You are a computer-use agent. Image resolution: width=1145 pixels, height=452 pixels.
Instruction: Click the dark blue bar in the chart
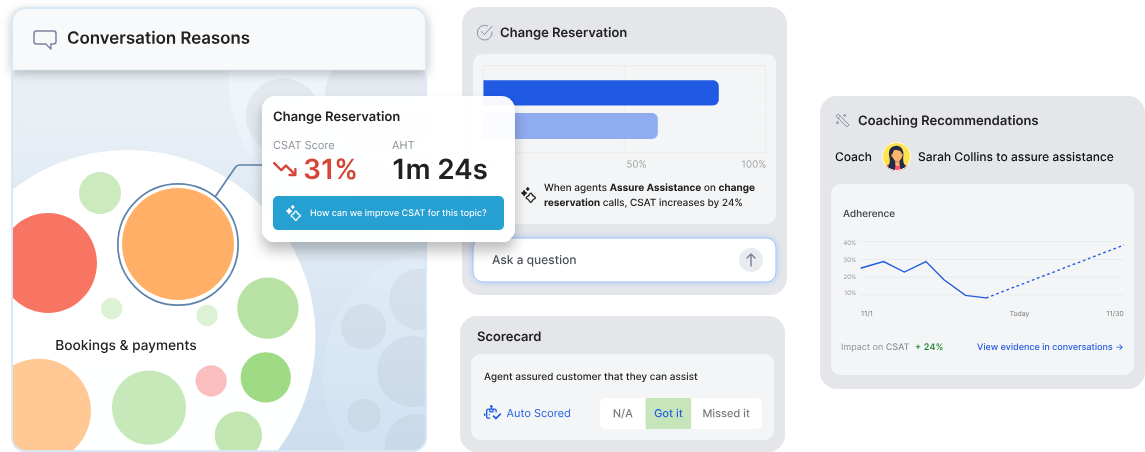[601, 93]
